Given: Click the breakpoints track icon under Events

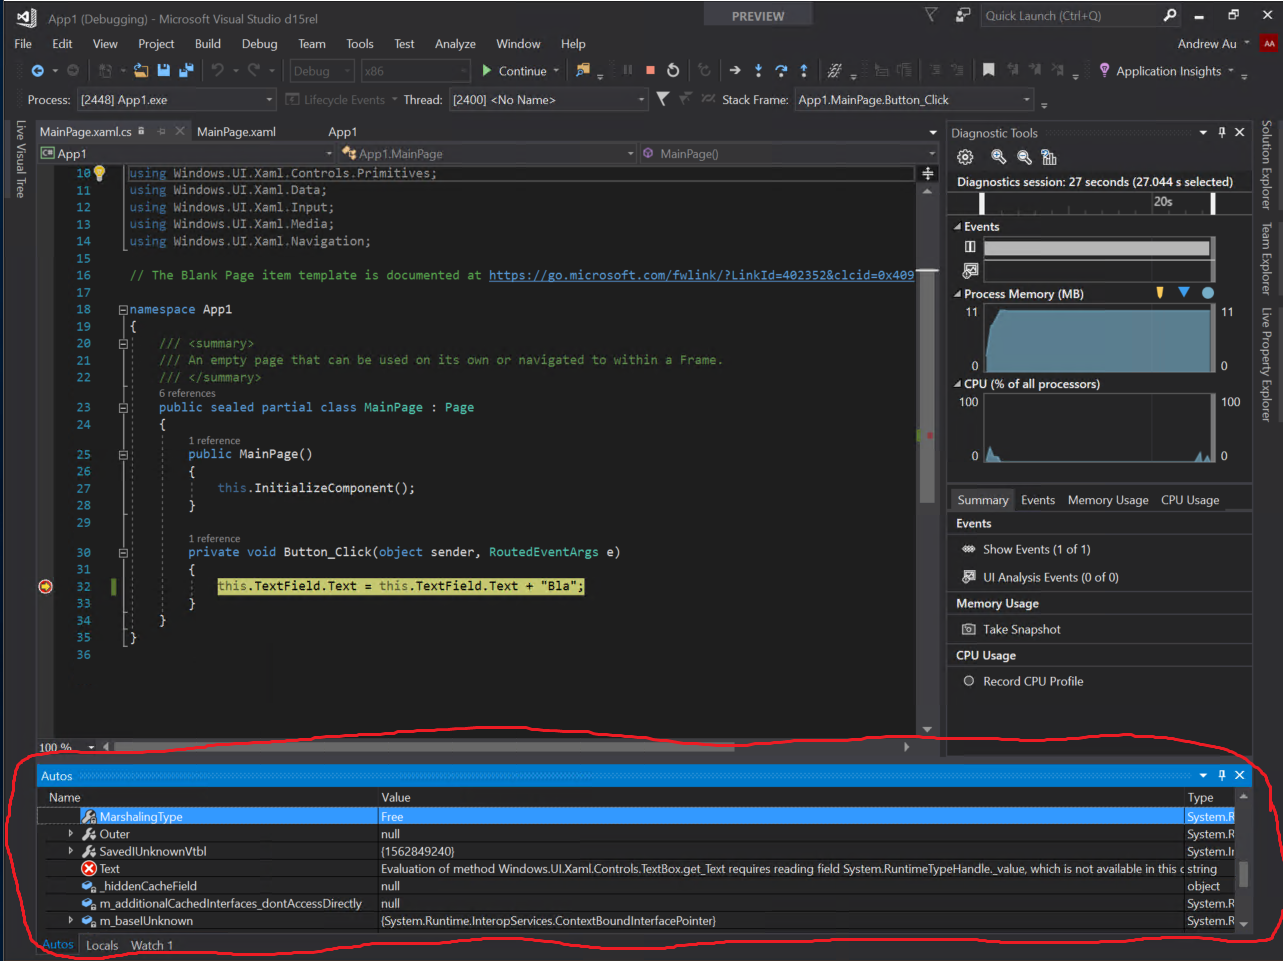Looking at the screenshot, I should (969, 246).
